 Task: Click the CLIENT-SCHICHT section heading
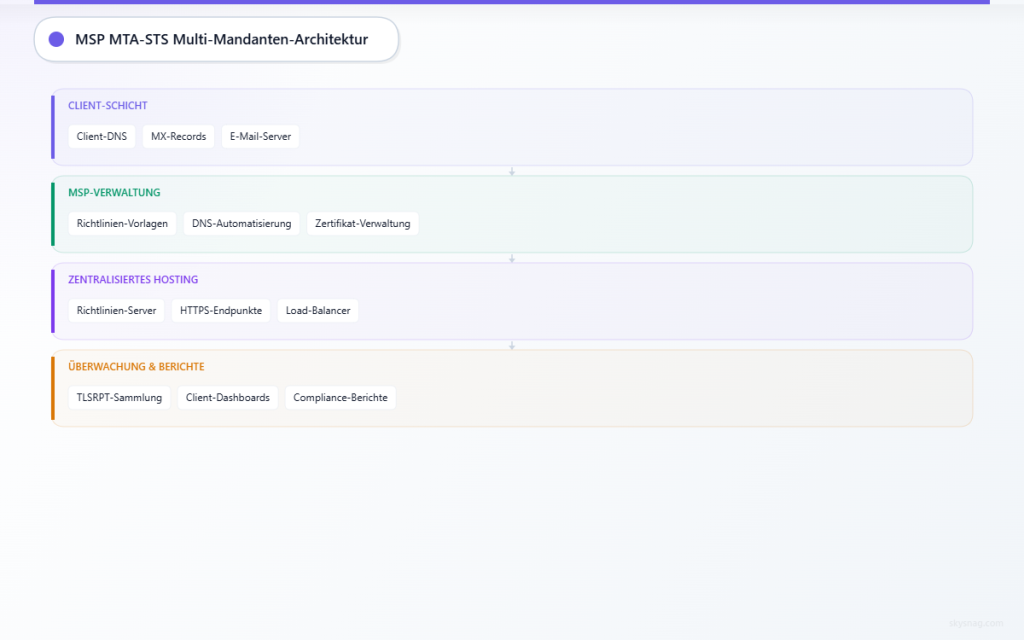tap(108, 105)
